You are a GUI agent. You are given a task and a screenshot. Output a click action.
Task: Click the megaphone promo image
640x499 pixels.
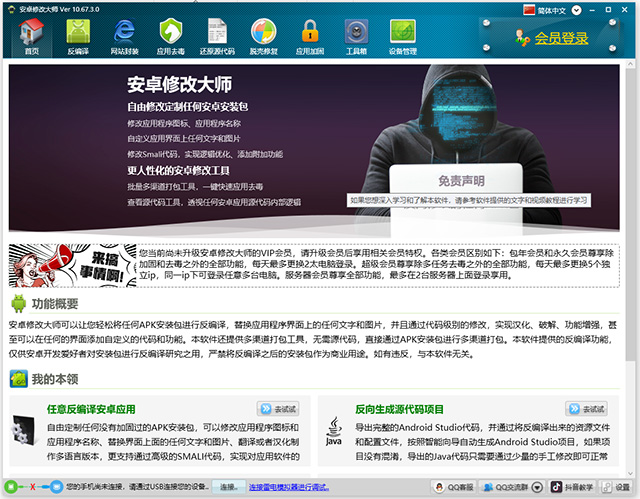click(72, 266)
